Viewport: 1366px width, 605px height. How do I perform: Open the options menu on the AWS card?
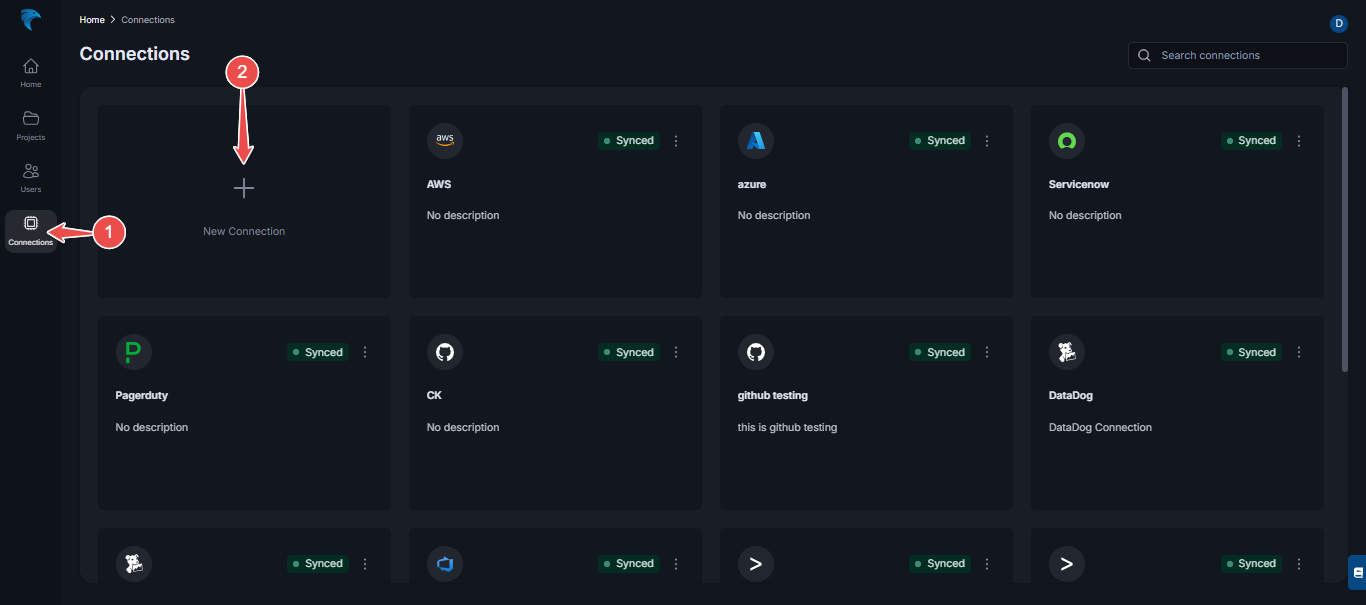pos(676,140)
